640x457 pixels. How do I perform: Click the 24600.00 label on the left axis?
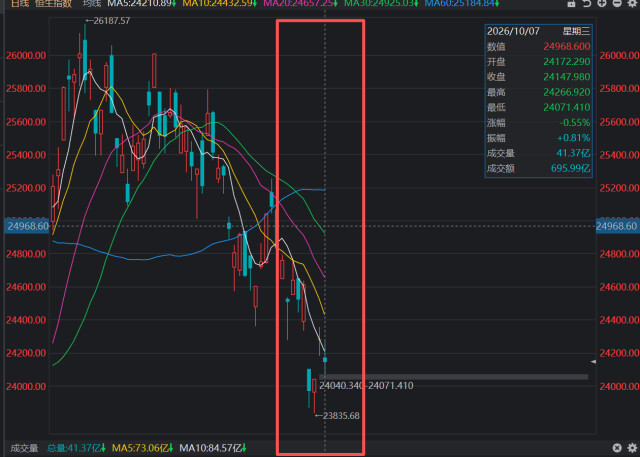pos(26,287)
